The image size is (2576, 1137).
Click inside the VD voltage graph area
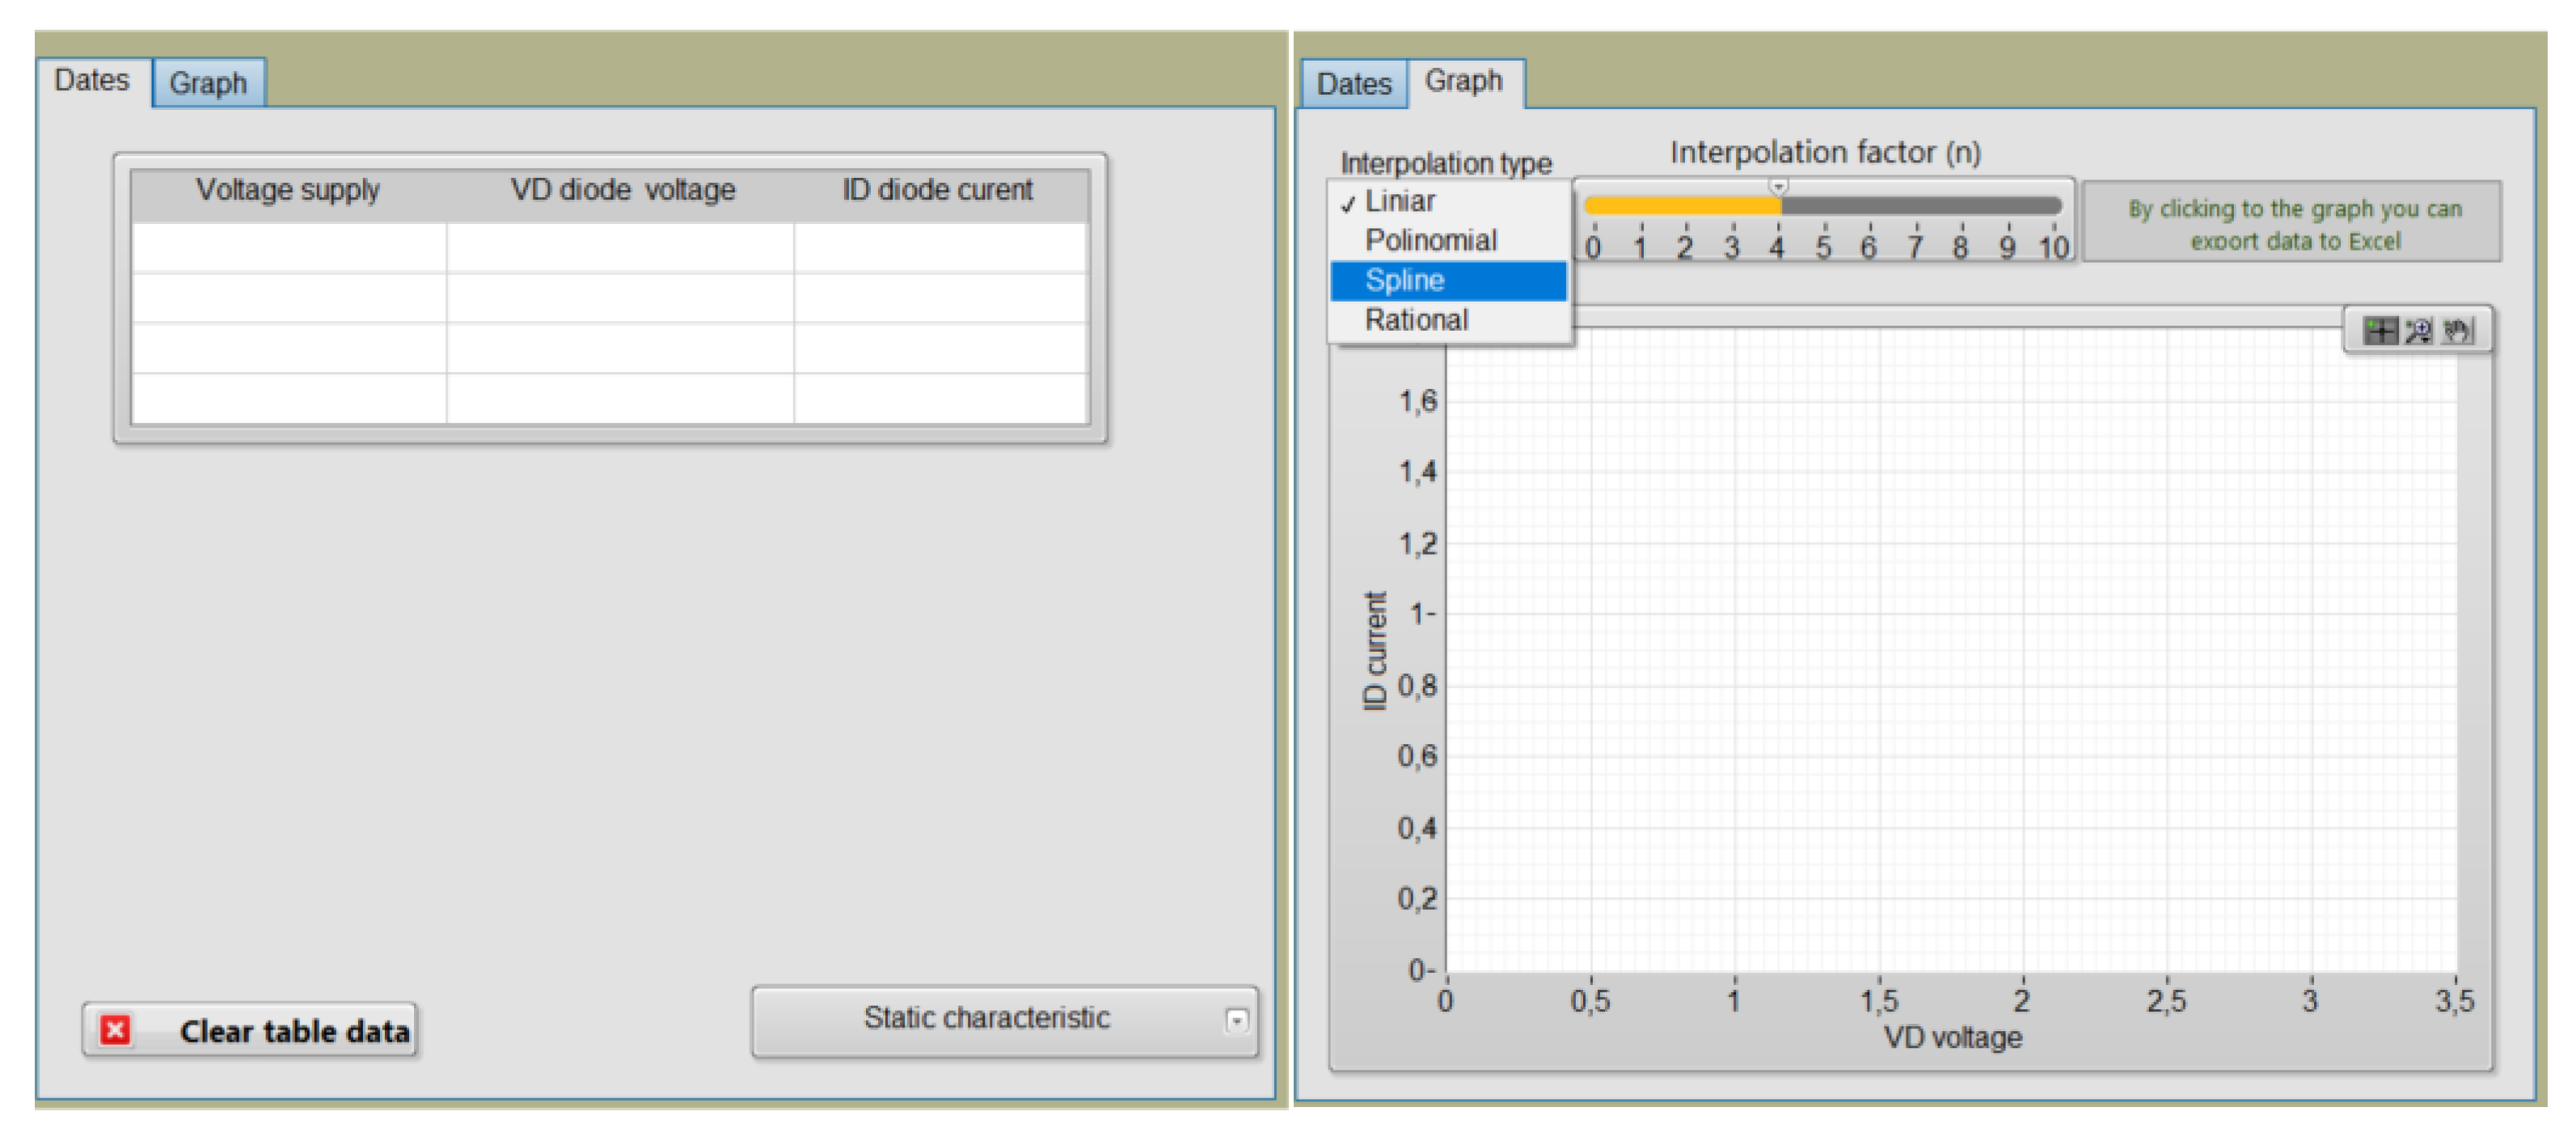[x=1950, y=650]
